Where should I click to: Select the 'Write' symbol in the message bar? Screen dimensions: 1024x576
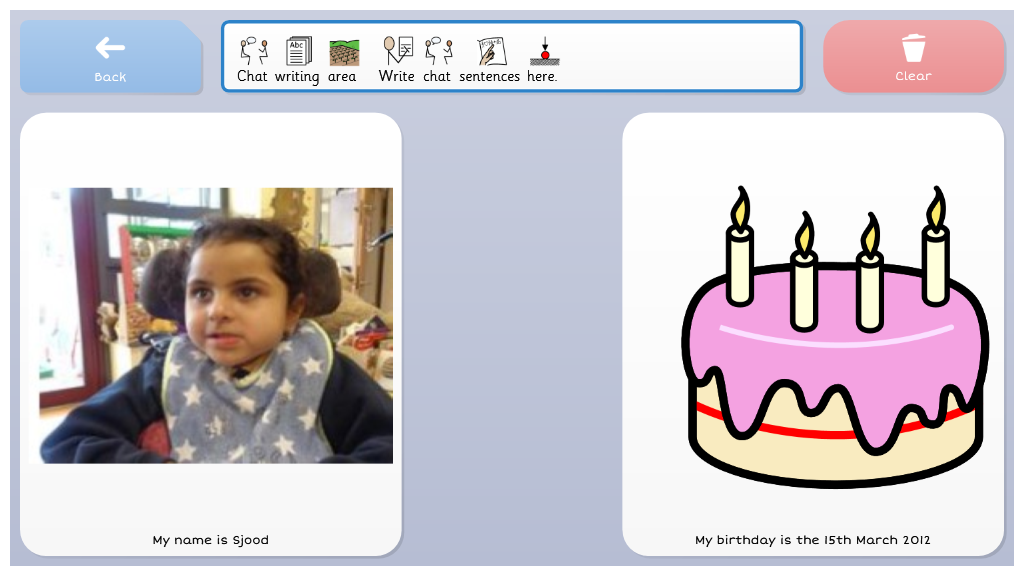398,50
